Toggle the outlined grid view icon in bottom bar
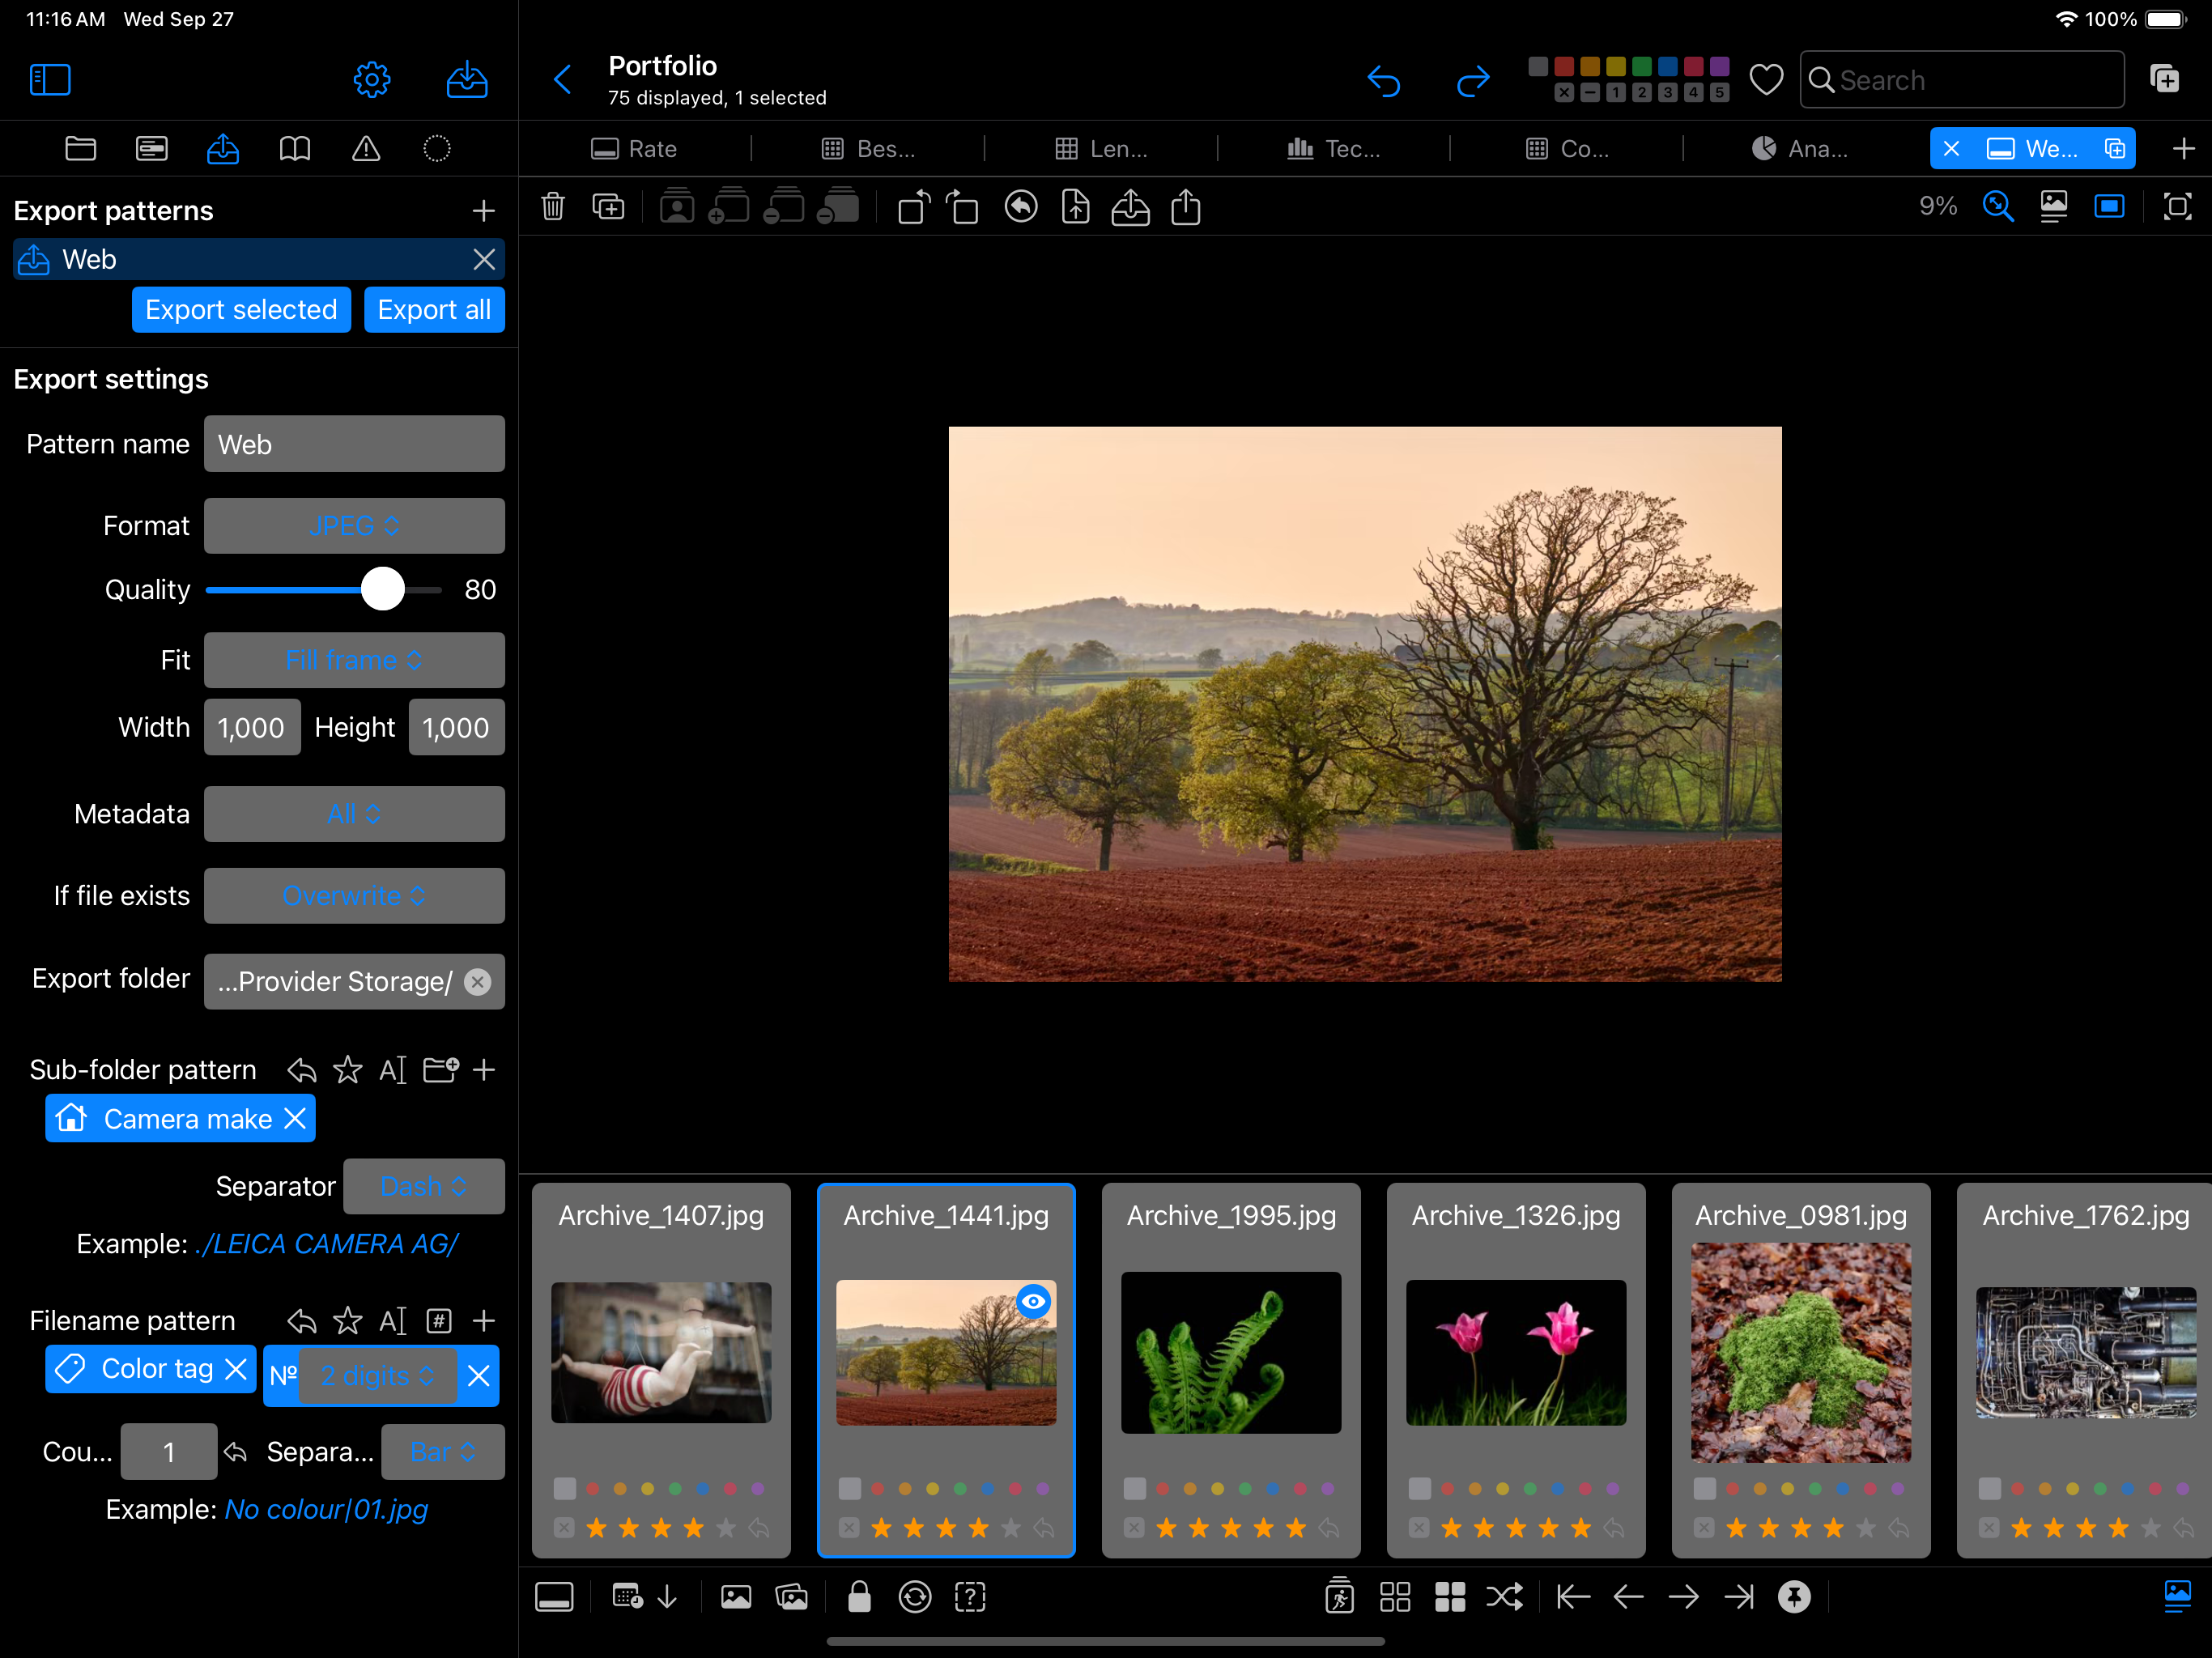 1395,1597
